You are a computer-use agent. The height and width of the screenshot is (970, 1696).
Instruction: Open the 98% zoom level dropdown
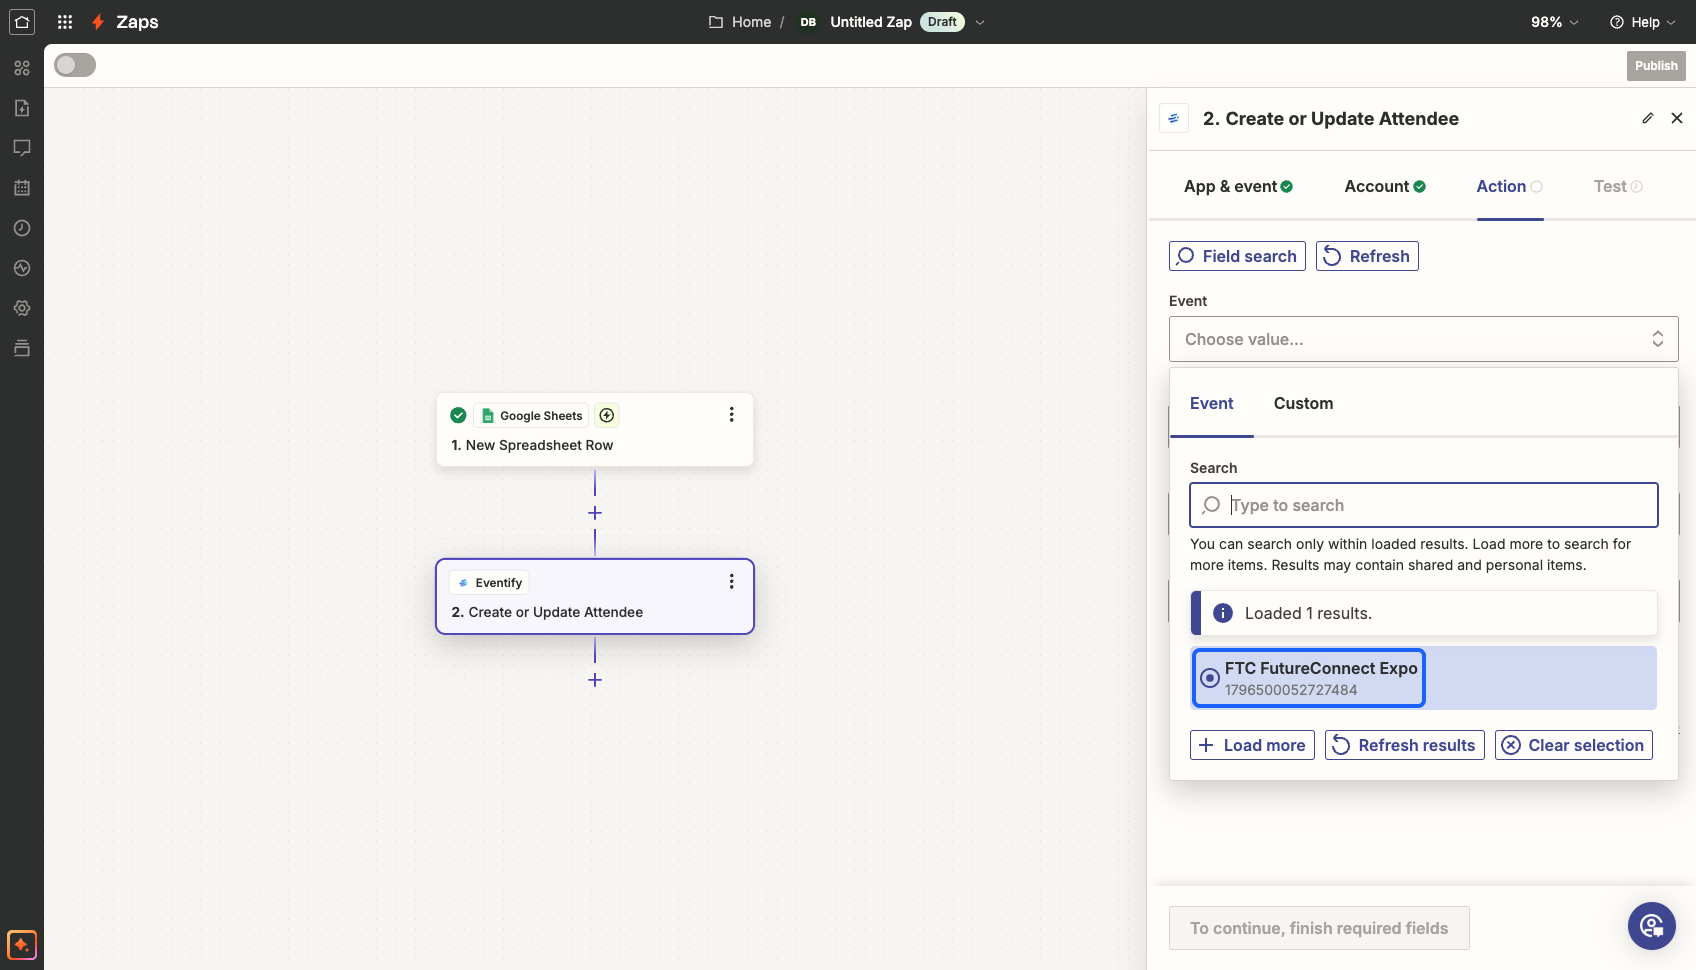tap(1555, 22)
